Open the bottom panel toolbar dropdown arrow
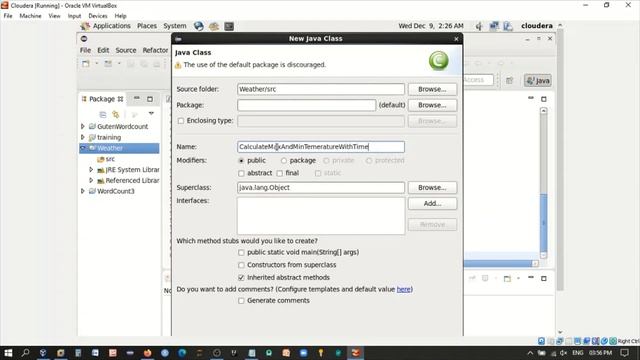Image resolution: width=640 pixels, height=360 pixels. [518, 278]
